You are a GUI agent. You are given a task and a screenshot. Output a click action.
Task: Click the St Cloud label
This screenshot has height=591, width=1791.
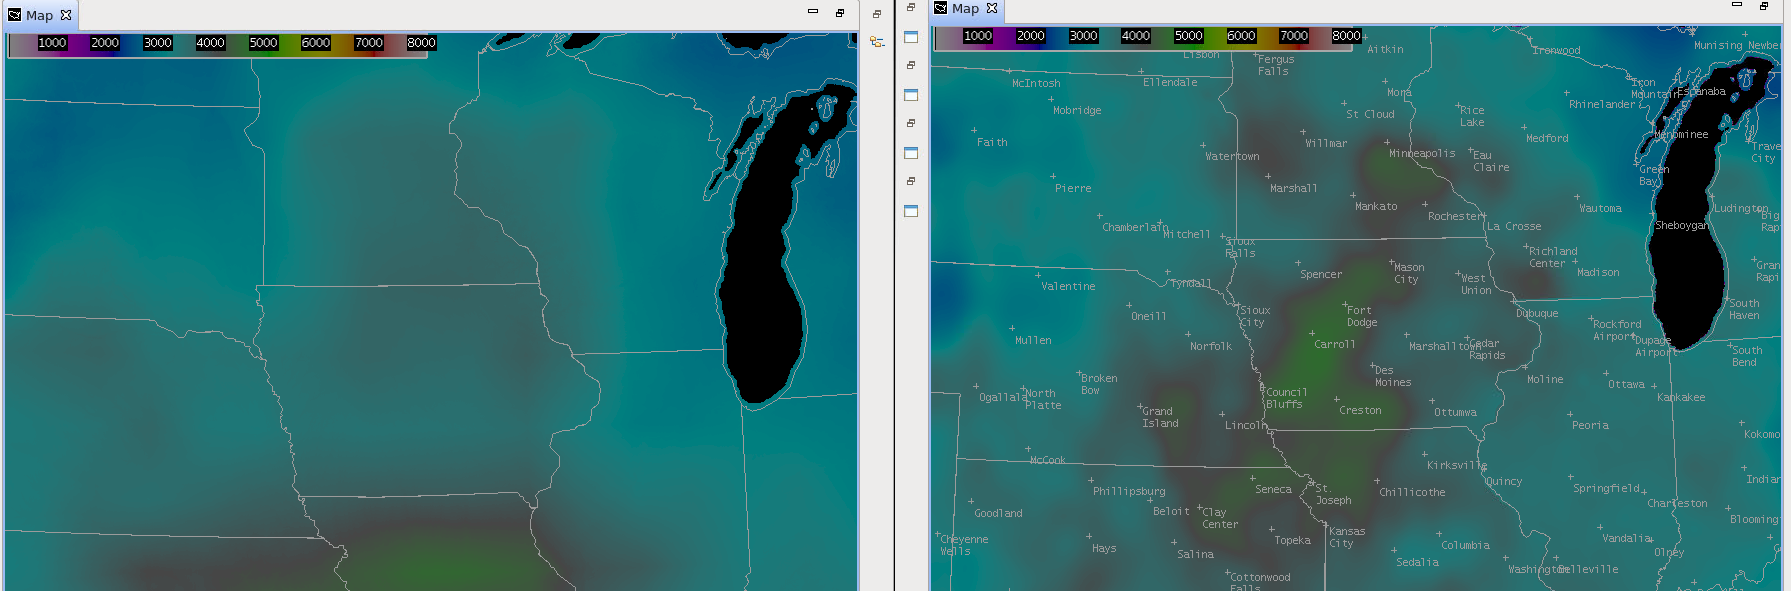click(x=1370, y=114)
